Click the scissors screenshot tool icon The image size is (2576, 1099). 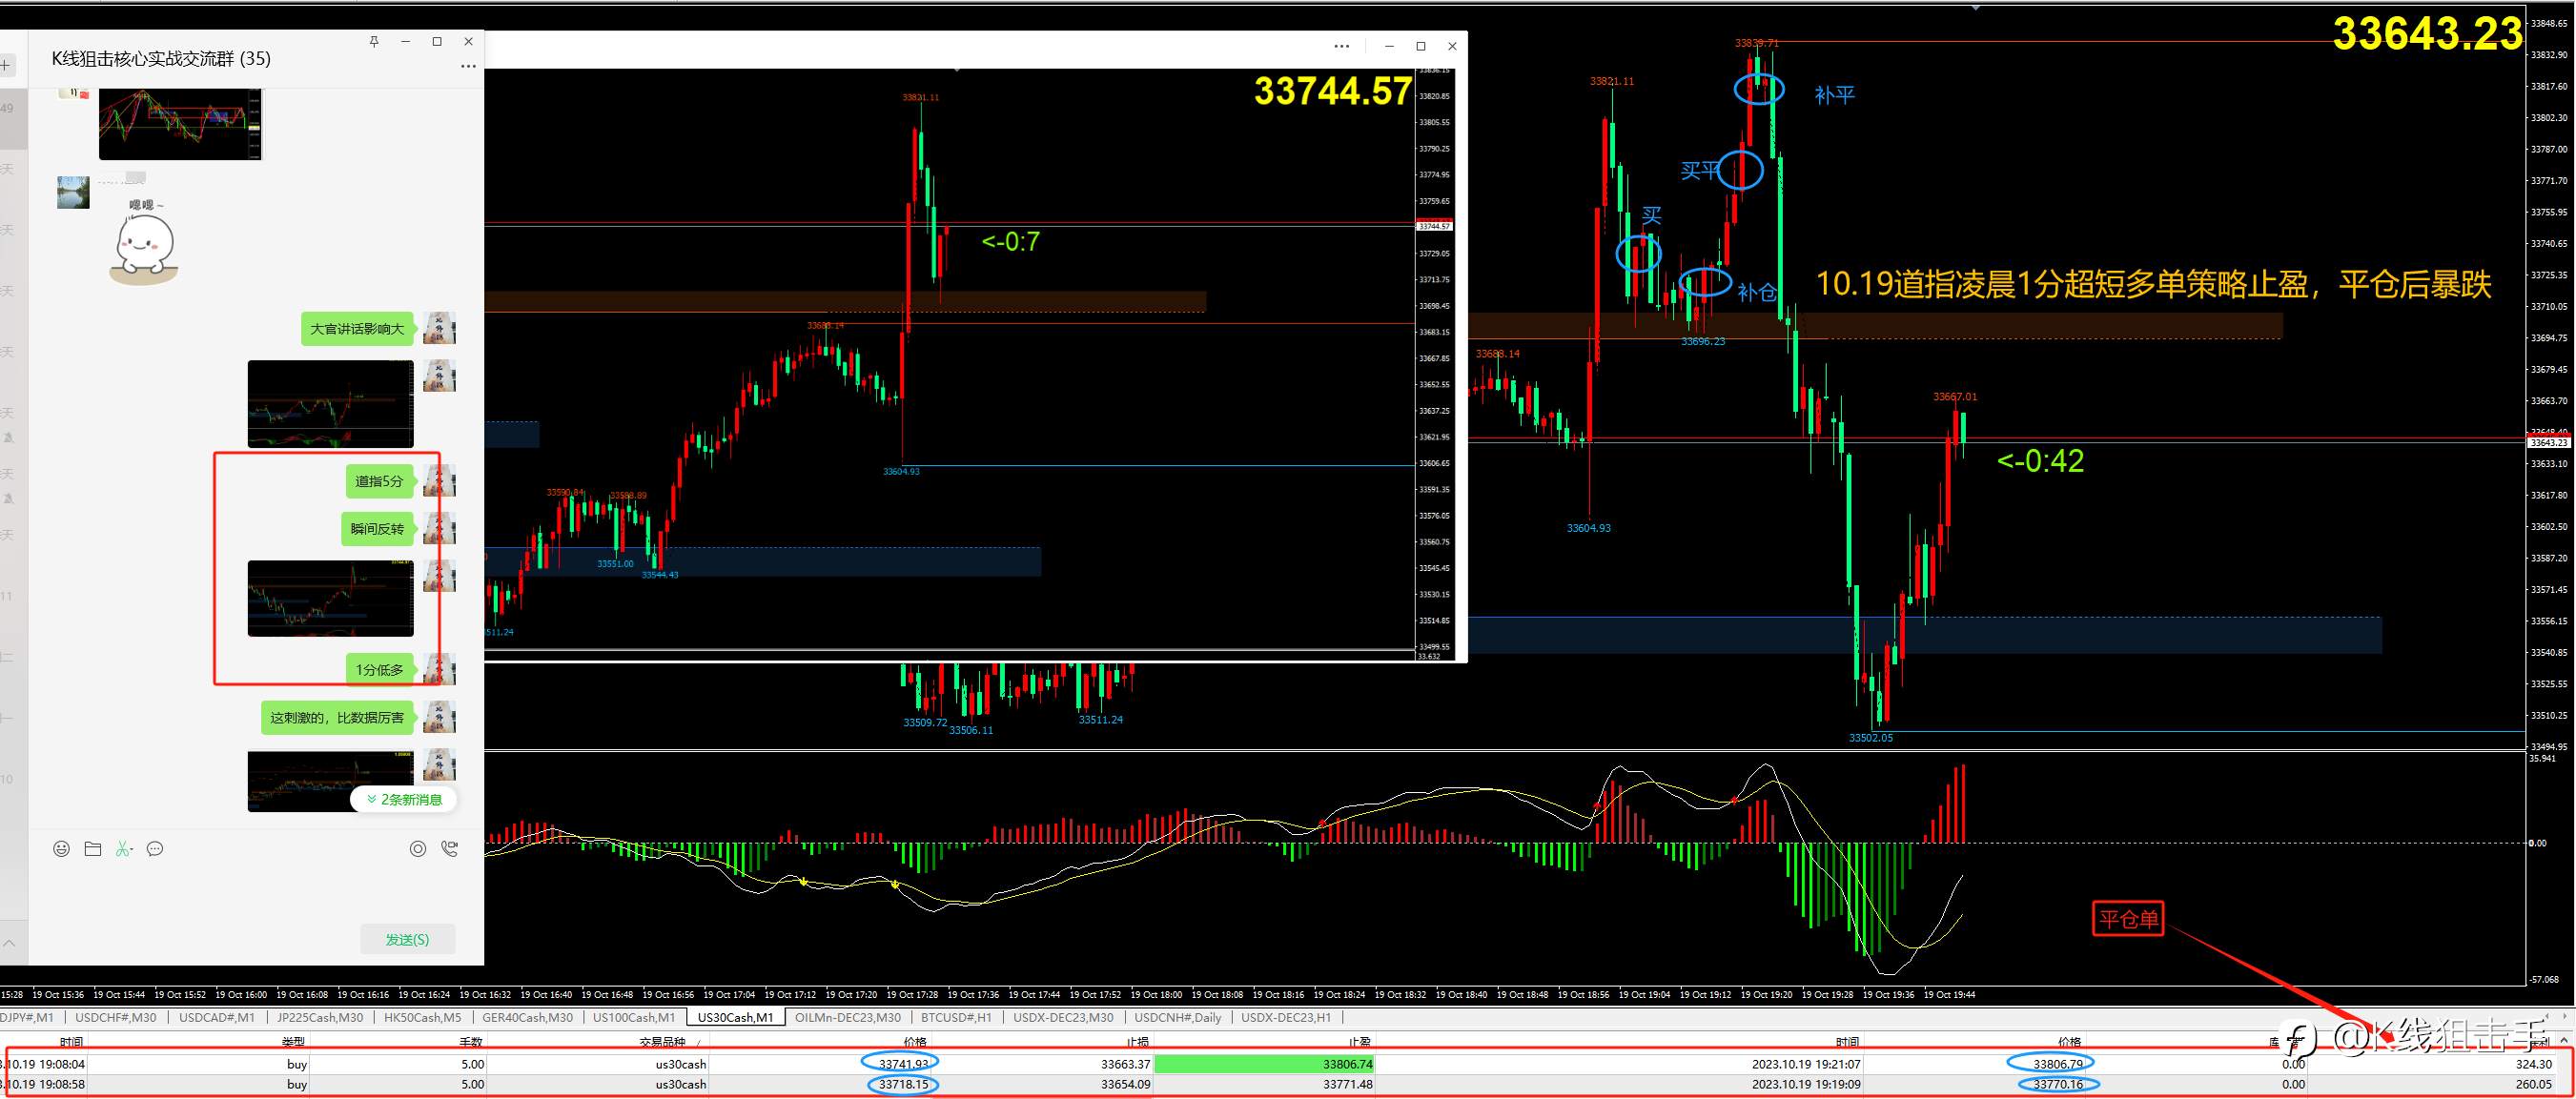122,849
